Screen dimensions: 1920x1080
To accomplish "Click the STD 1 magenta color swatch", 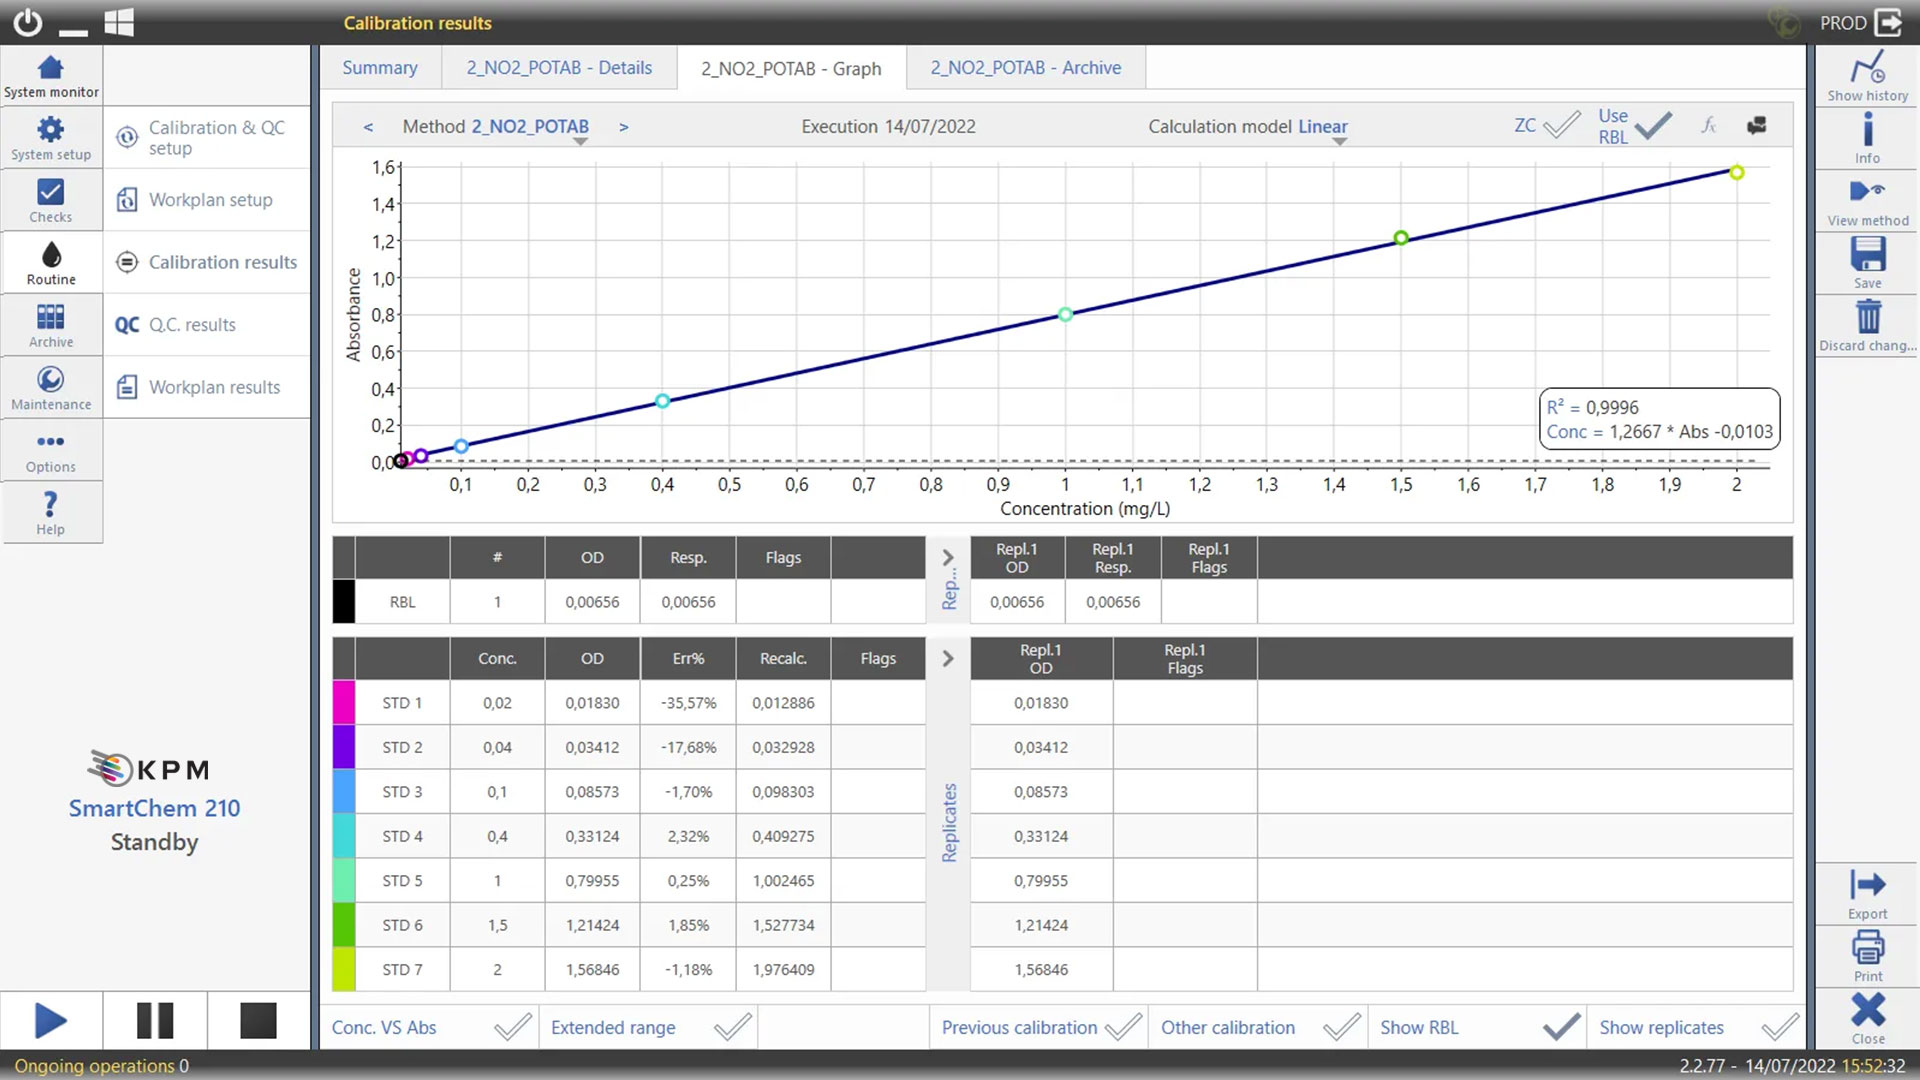I will click(343, 703).
